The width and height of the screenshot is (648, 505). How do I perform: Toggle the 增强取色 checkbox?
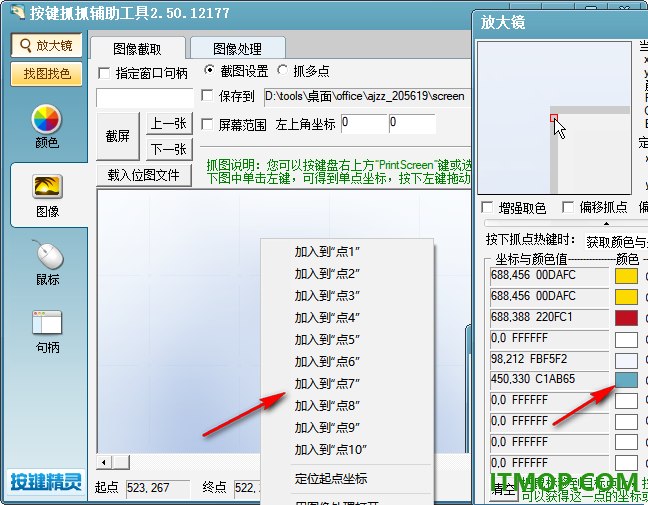pyautogui.click(x=487, y=207)
